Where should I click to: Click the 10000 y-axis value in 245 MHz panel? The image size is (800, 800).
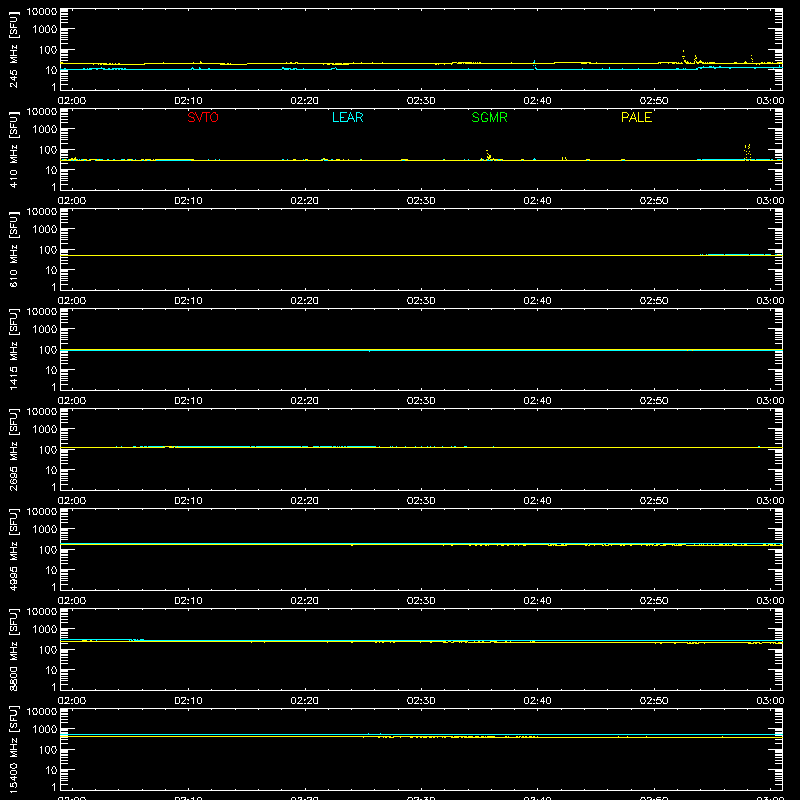click(x=42, y=12)
